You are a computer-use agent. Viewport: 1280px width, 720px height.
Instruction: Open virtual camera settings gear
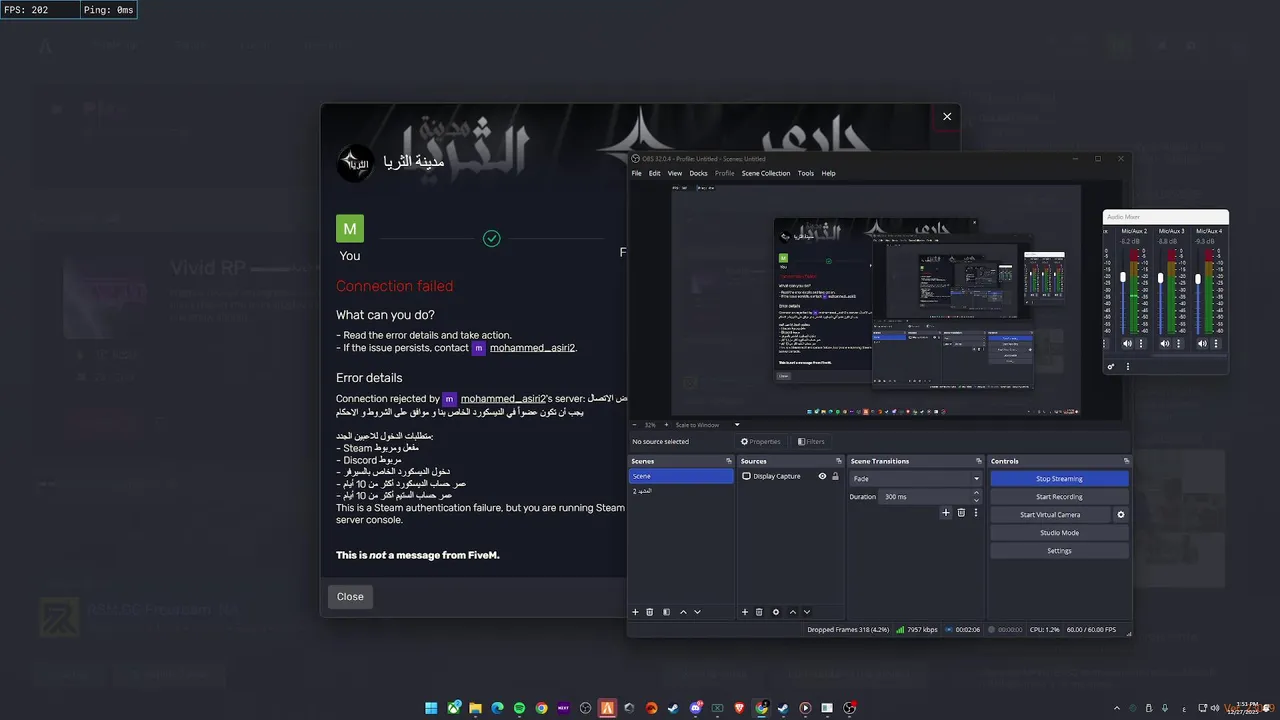pos(1121,515)
